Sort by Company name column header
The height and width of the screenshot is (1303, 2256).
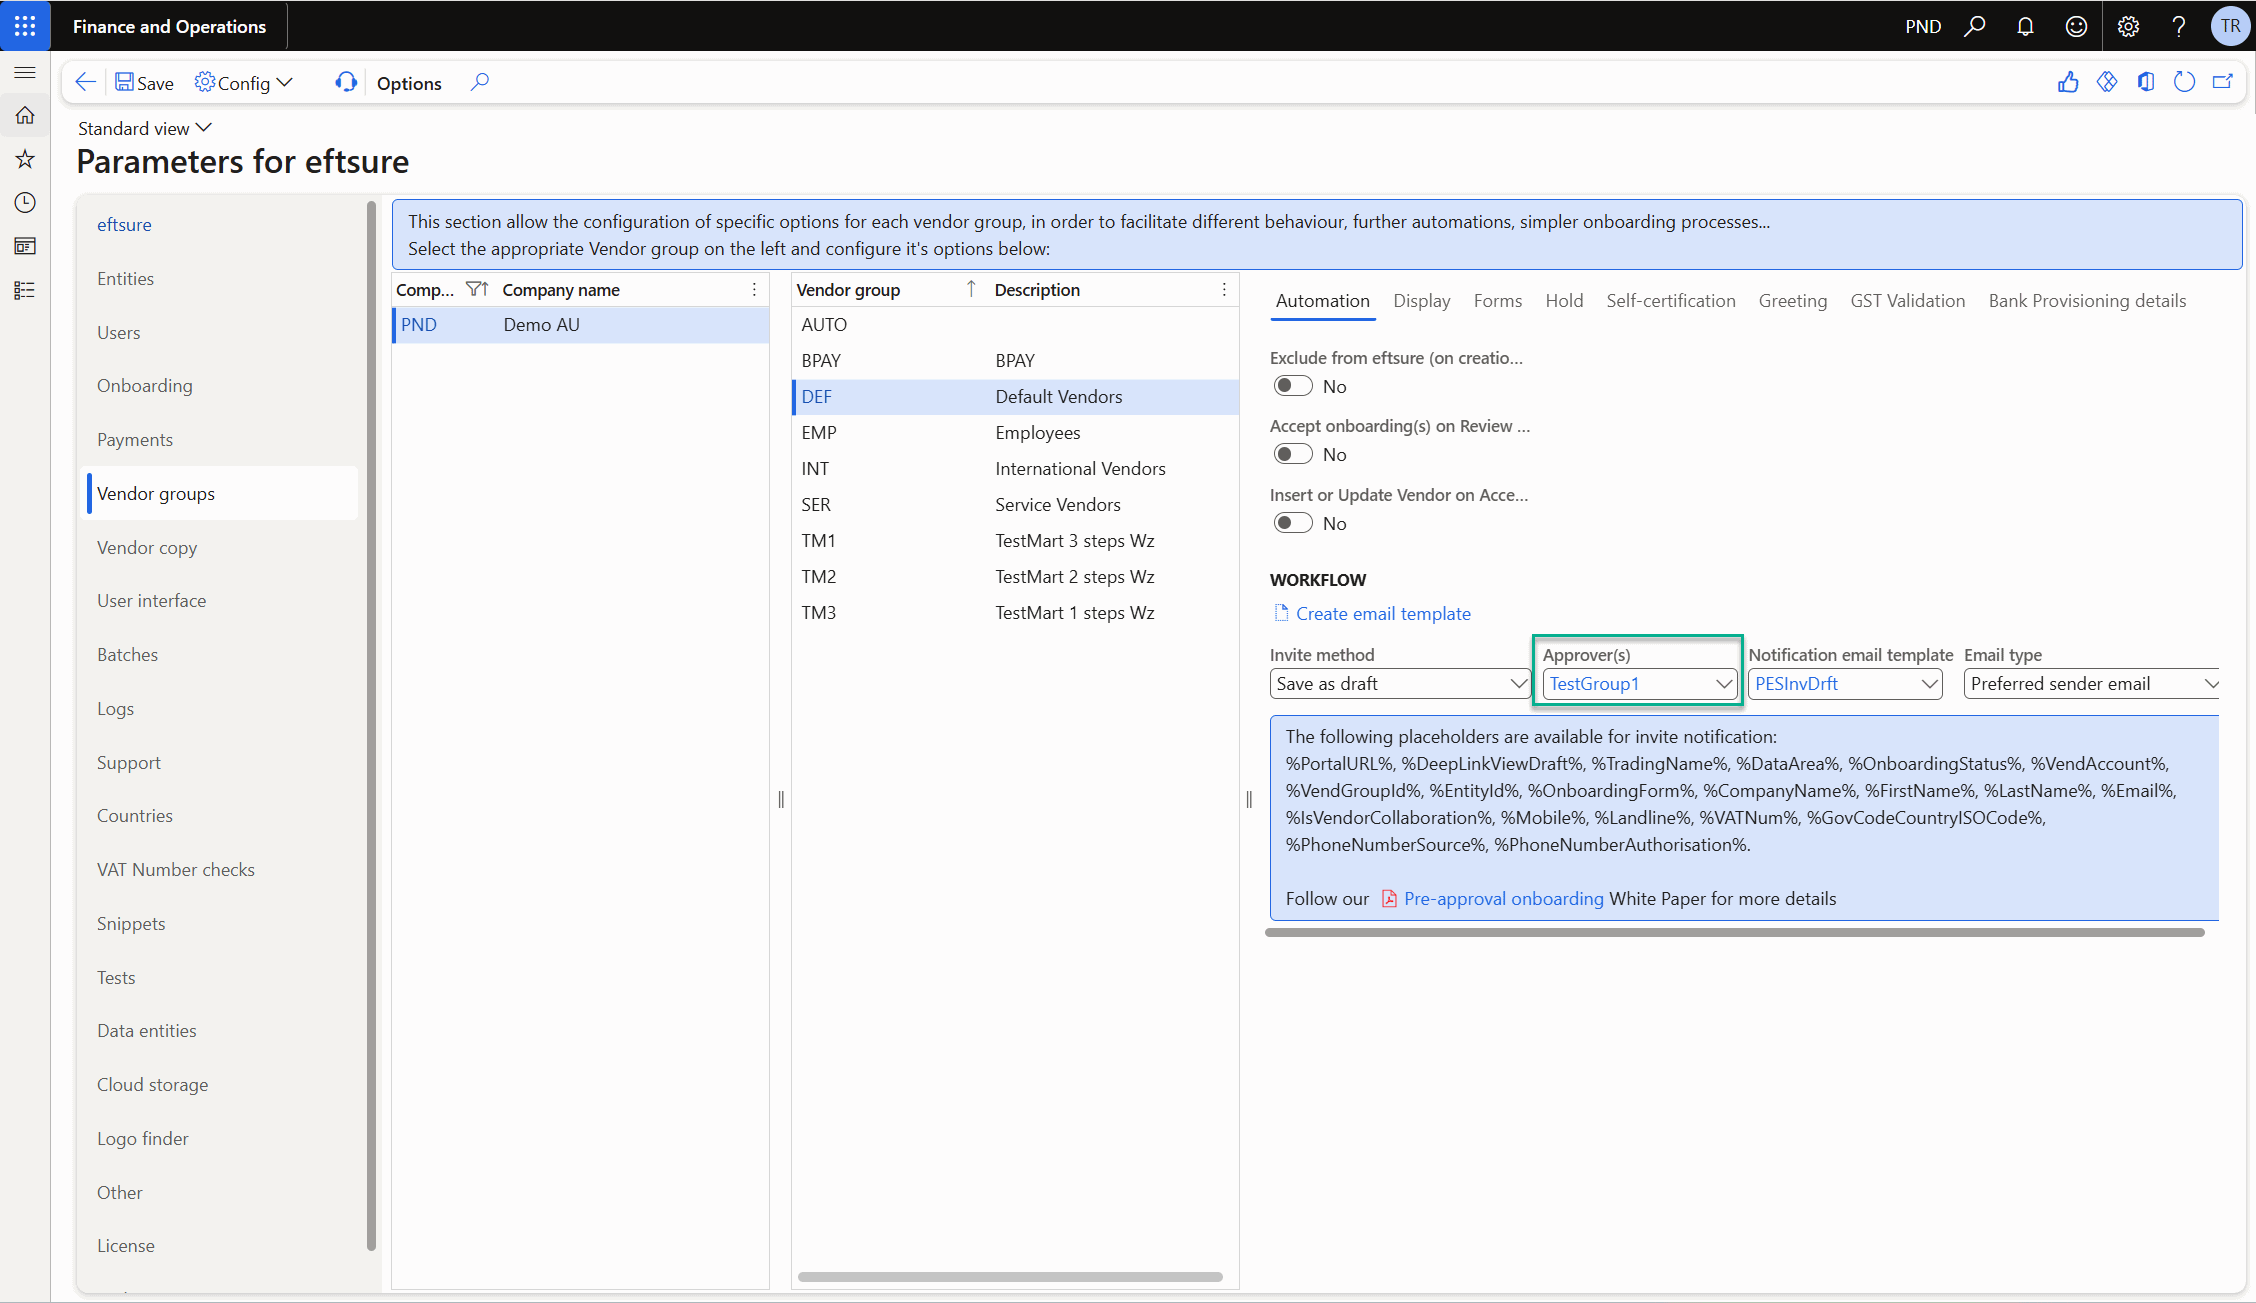tap(561, 290)
